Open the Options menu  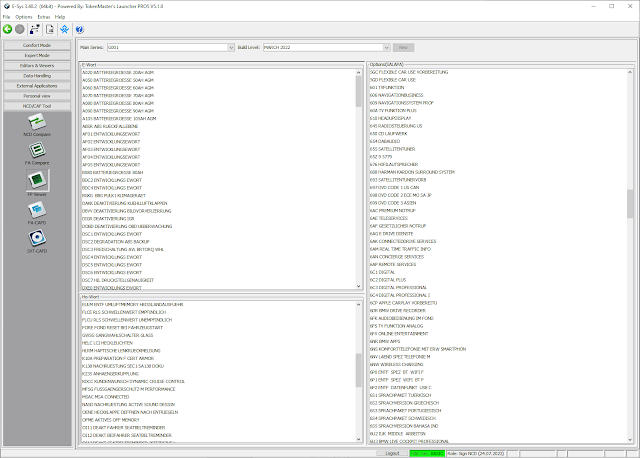click(x=24, y=17)
